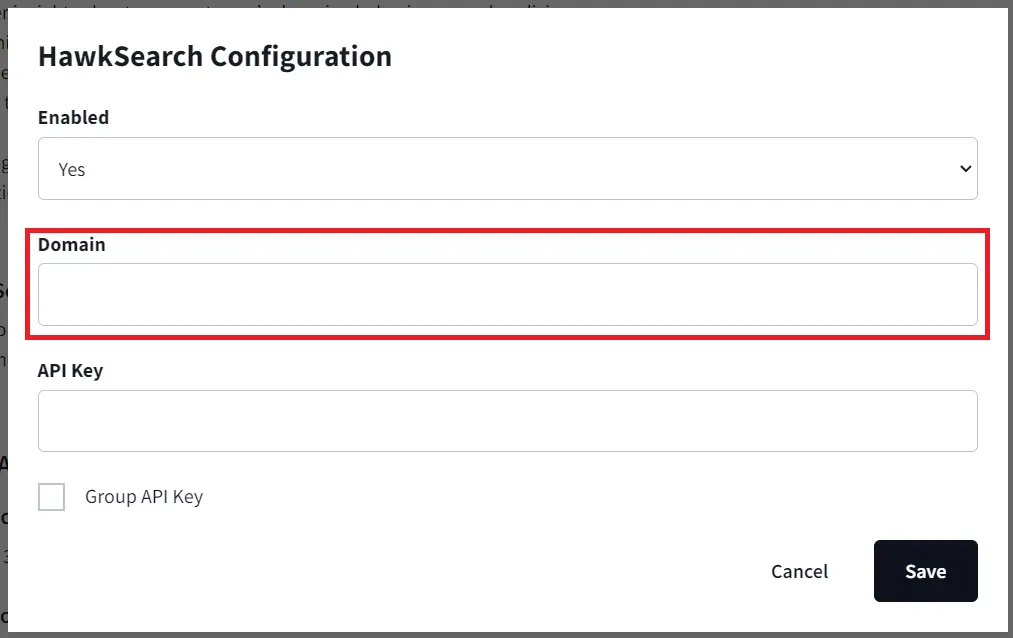Screen dimensions: 1013x638
Task: Click the HawkSearch Configuration dialog title
Action: (214, 56)
